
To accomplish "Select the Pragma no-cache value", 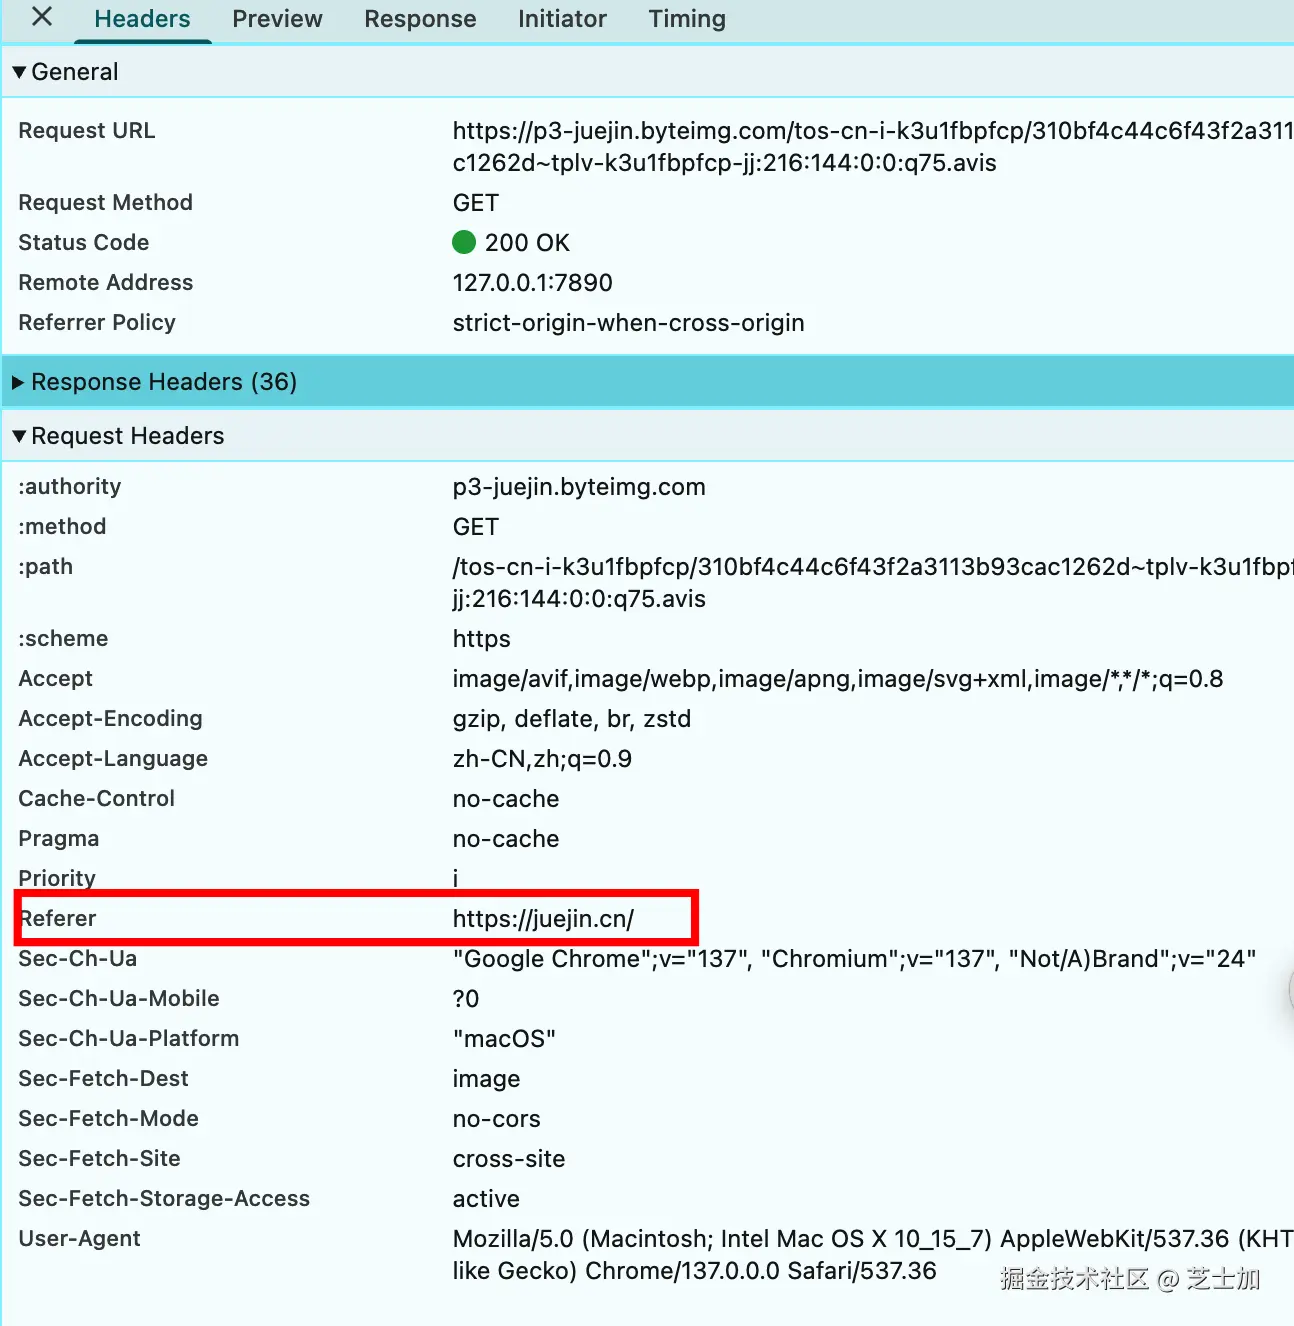I will (506, 839).
